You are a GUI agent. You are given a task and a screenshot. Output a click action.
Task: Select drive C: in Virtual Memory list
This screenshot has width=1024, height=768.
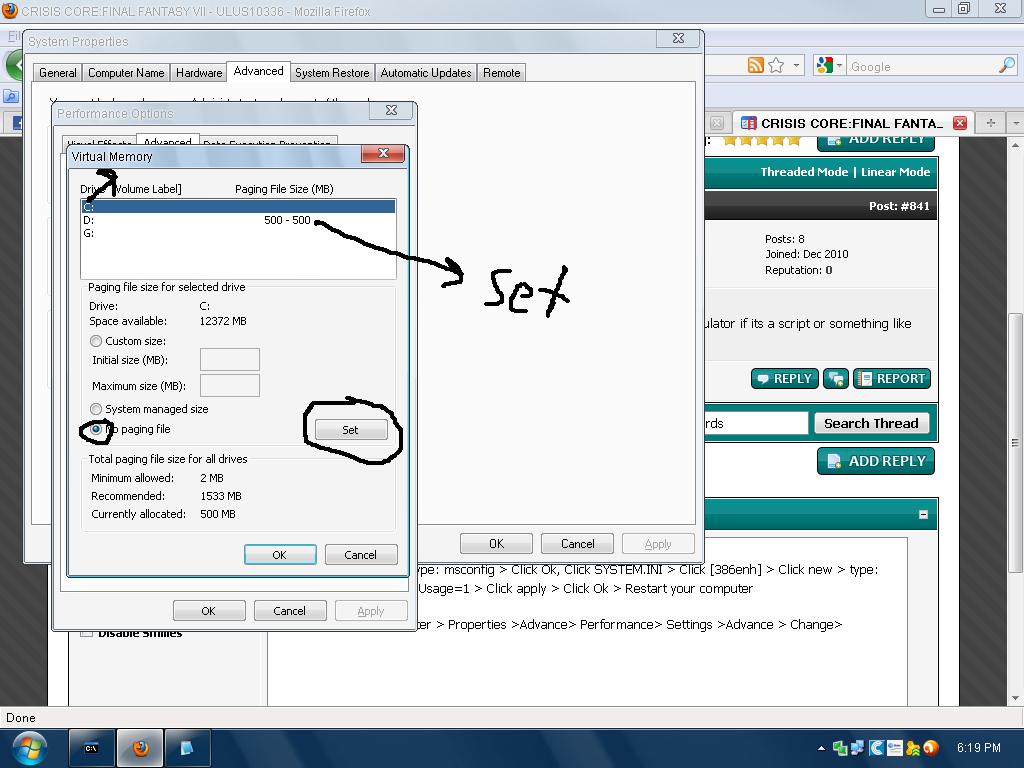pyautogui.click(x=238, y=206)
